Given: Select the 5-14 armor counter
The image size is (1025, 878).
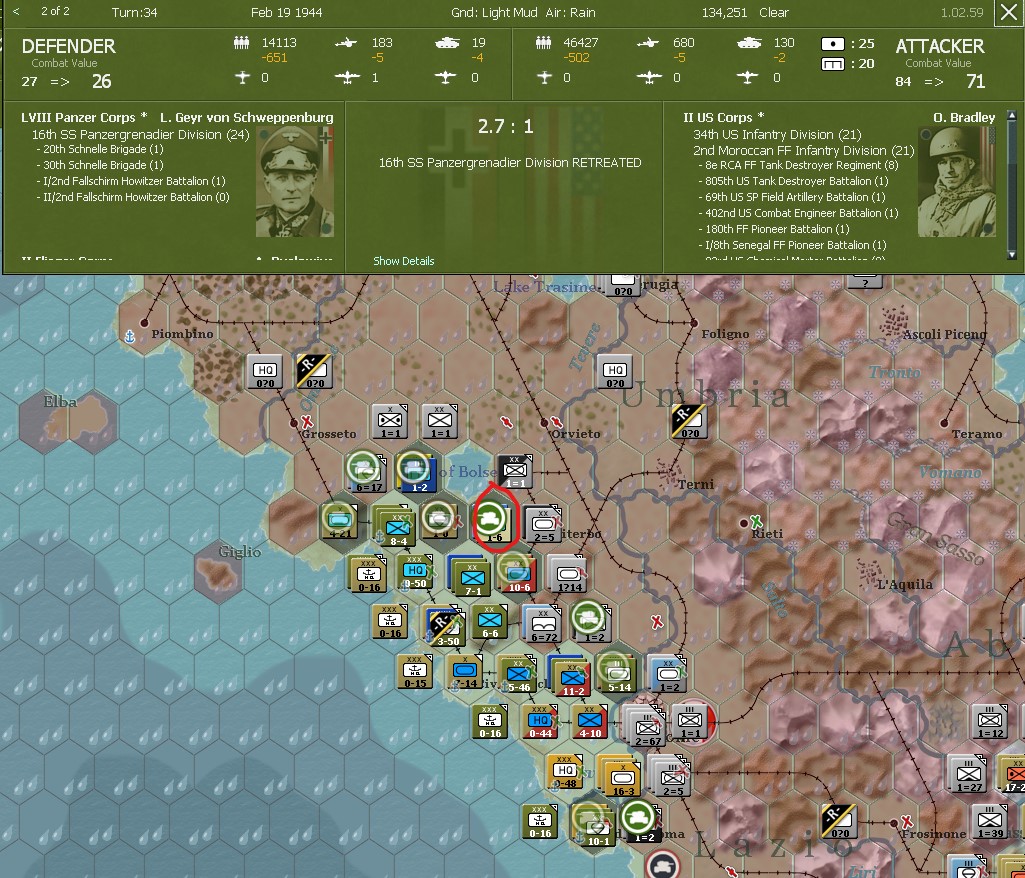Looking at the screenshot, I should [617, 673].
